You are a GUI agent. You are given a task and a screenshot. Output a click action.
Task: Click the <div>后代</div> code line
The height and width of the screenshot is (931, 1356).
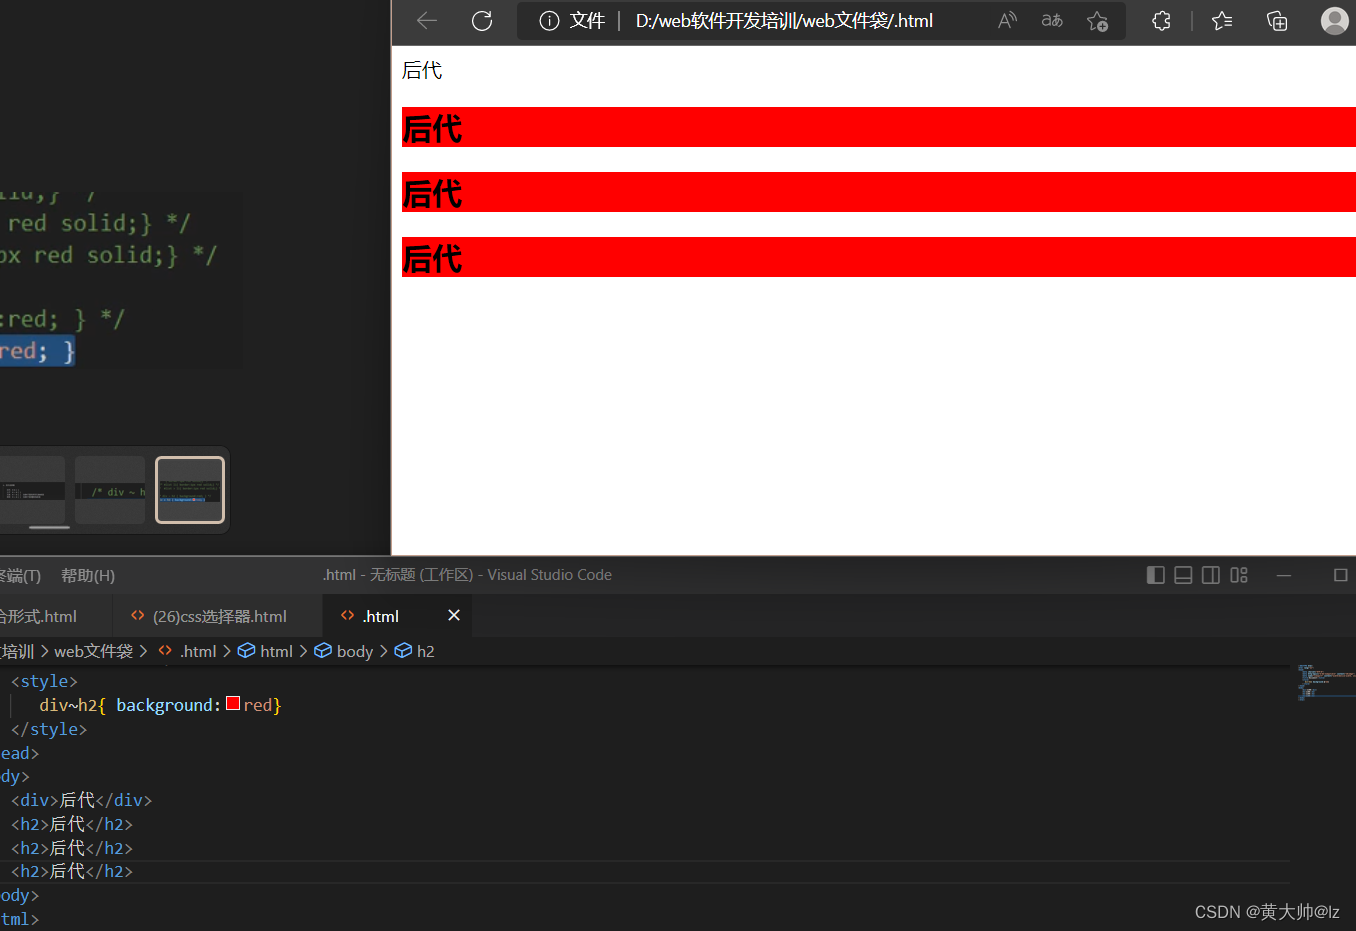[x=81, y=800]
